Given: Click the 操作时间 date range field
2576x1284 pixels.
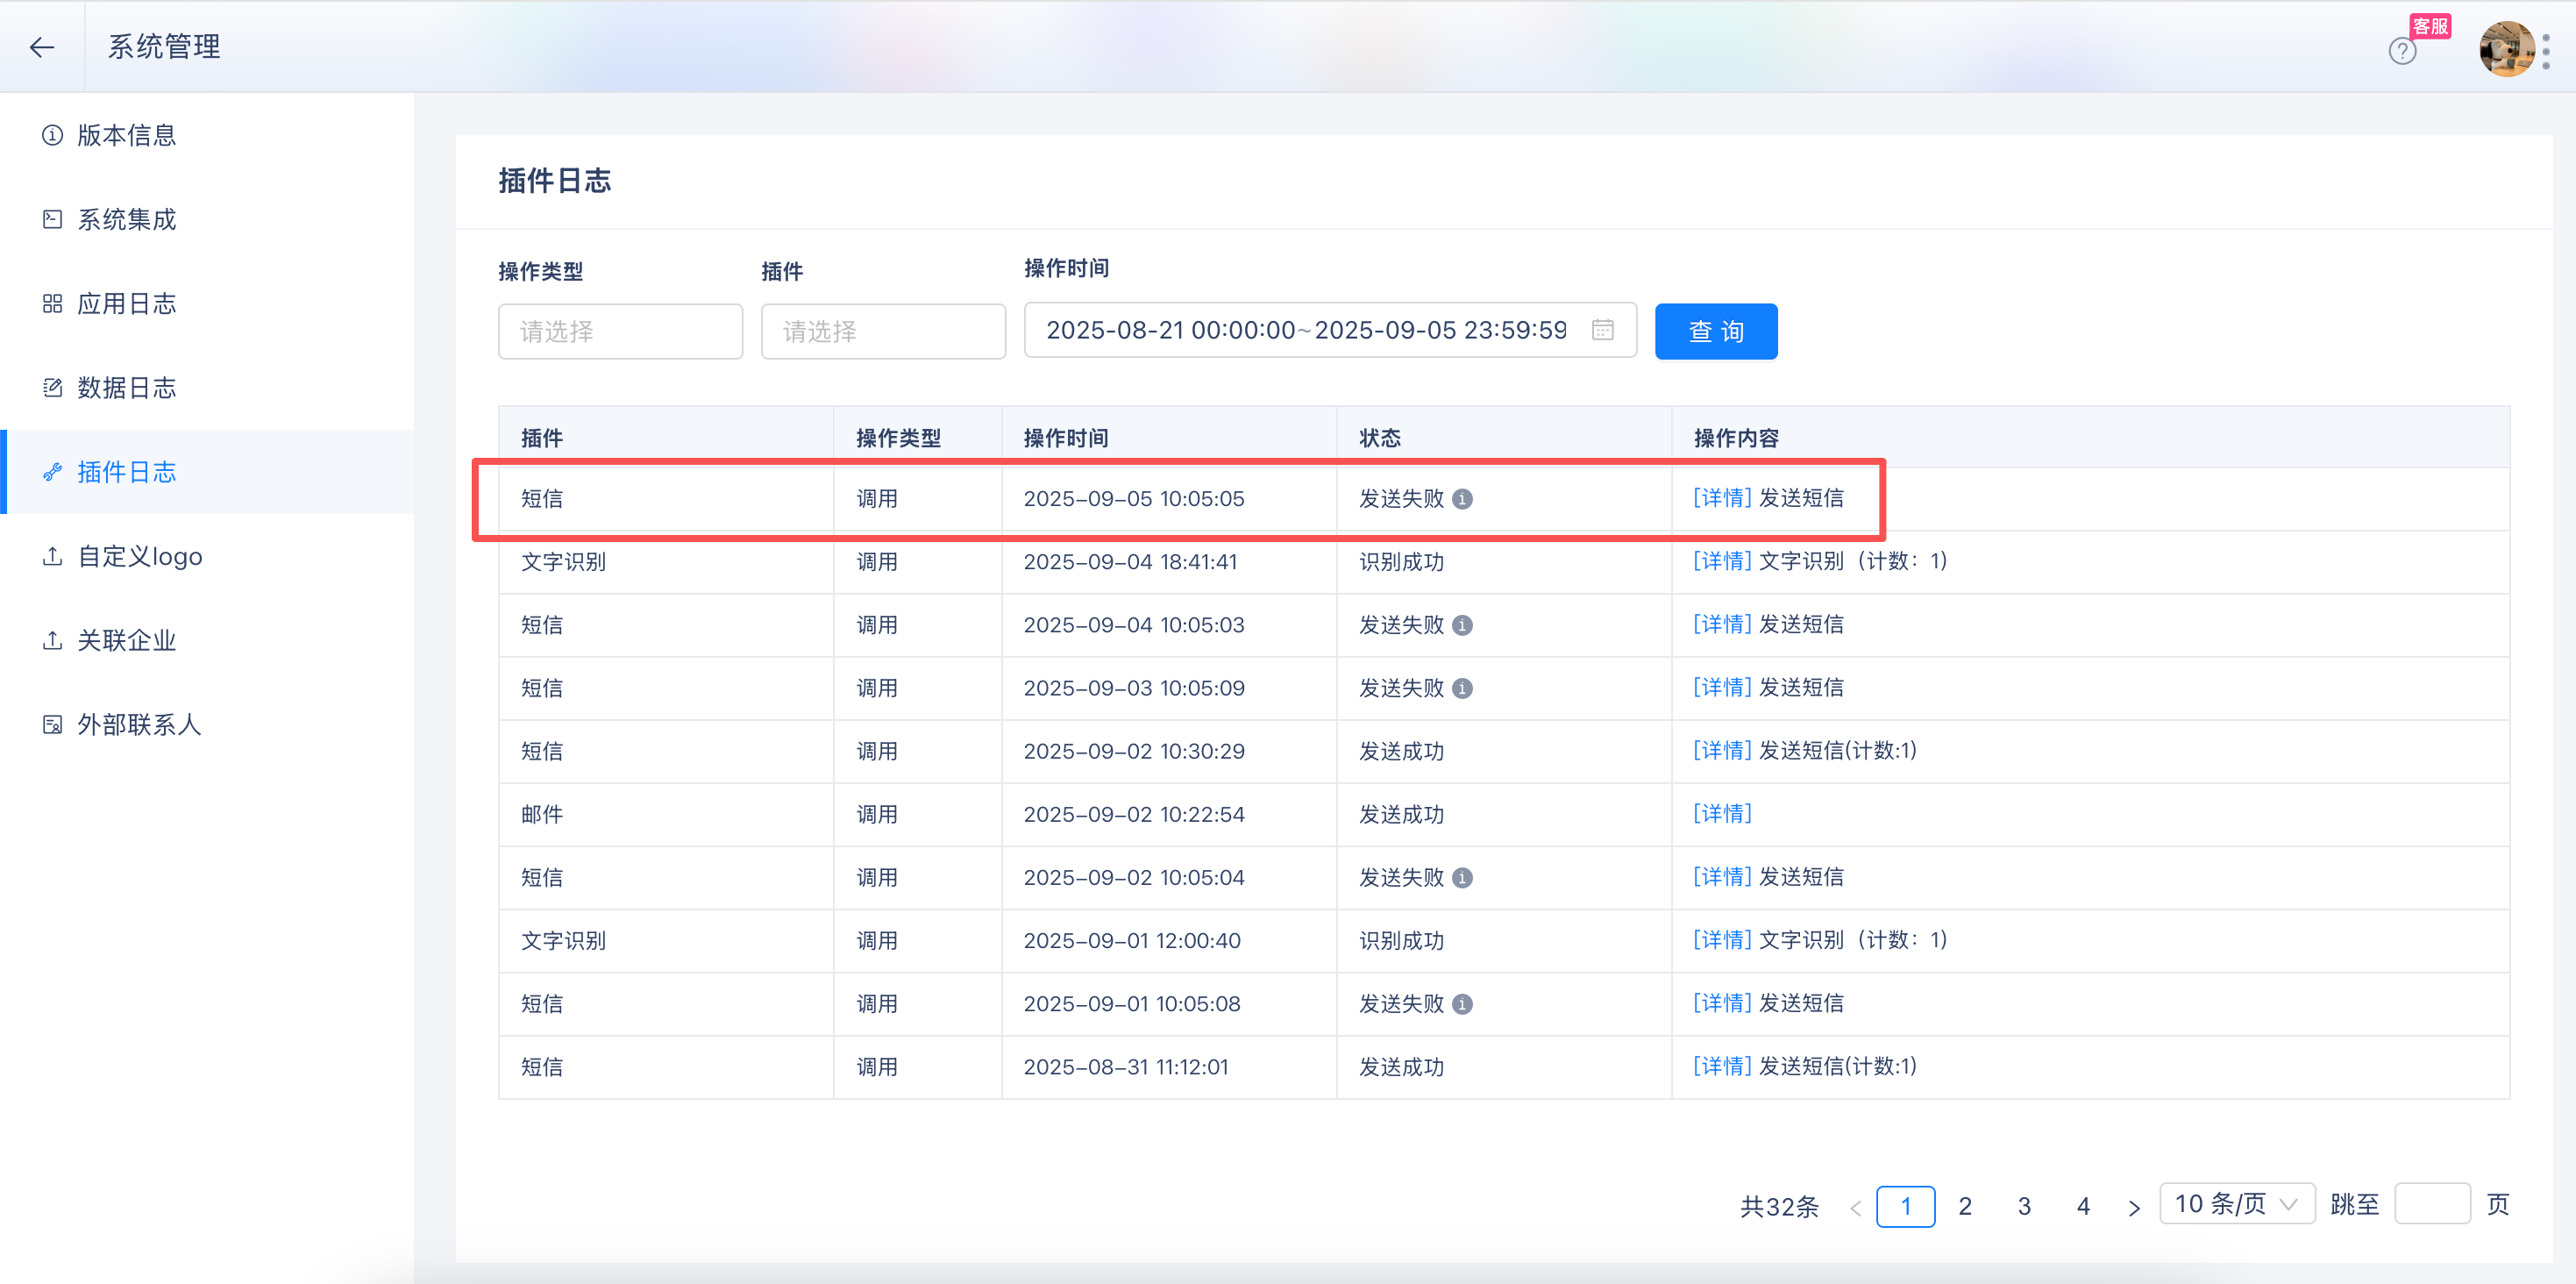Looking at the screenshot, I should 1330,330.
